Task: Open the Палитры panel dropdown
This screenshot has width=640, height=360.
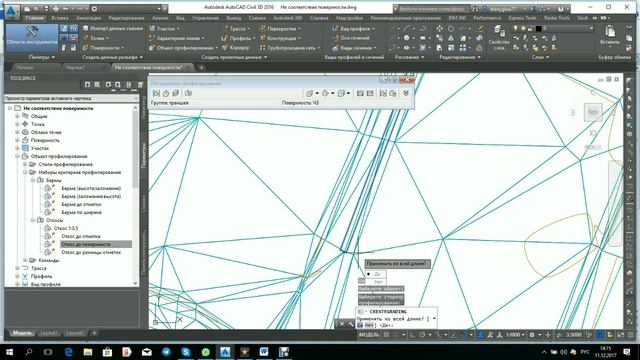Action: (x=42, y=57)
